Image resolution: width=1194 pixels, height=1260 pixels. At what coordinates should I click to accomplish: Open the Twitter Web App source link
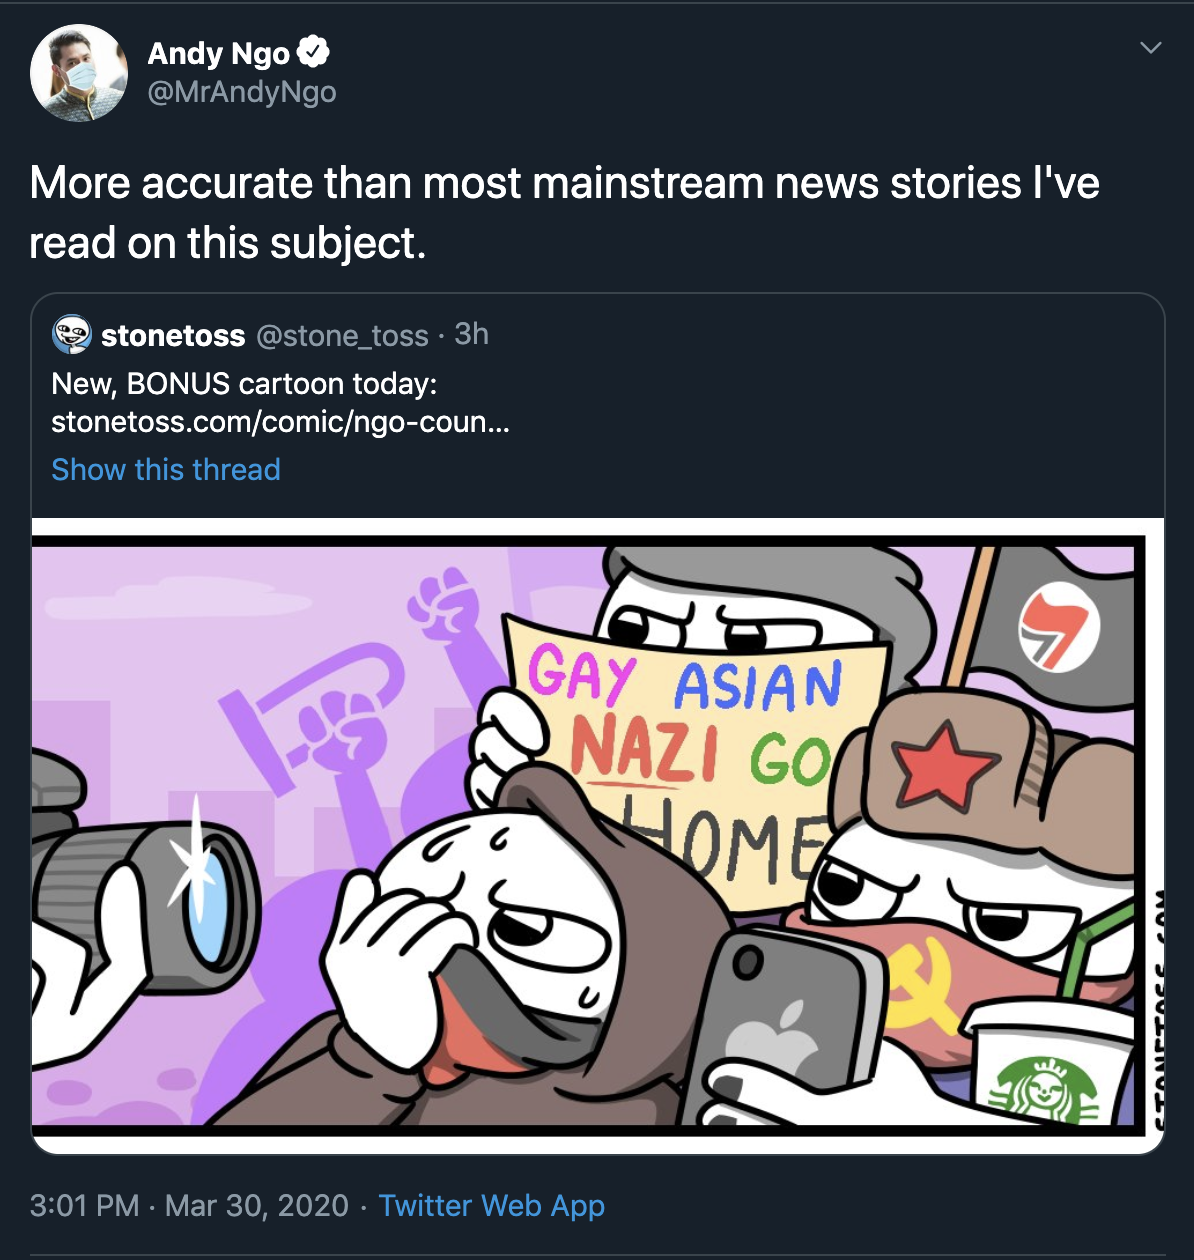(x=492, y=1205)
